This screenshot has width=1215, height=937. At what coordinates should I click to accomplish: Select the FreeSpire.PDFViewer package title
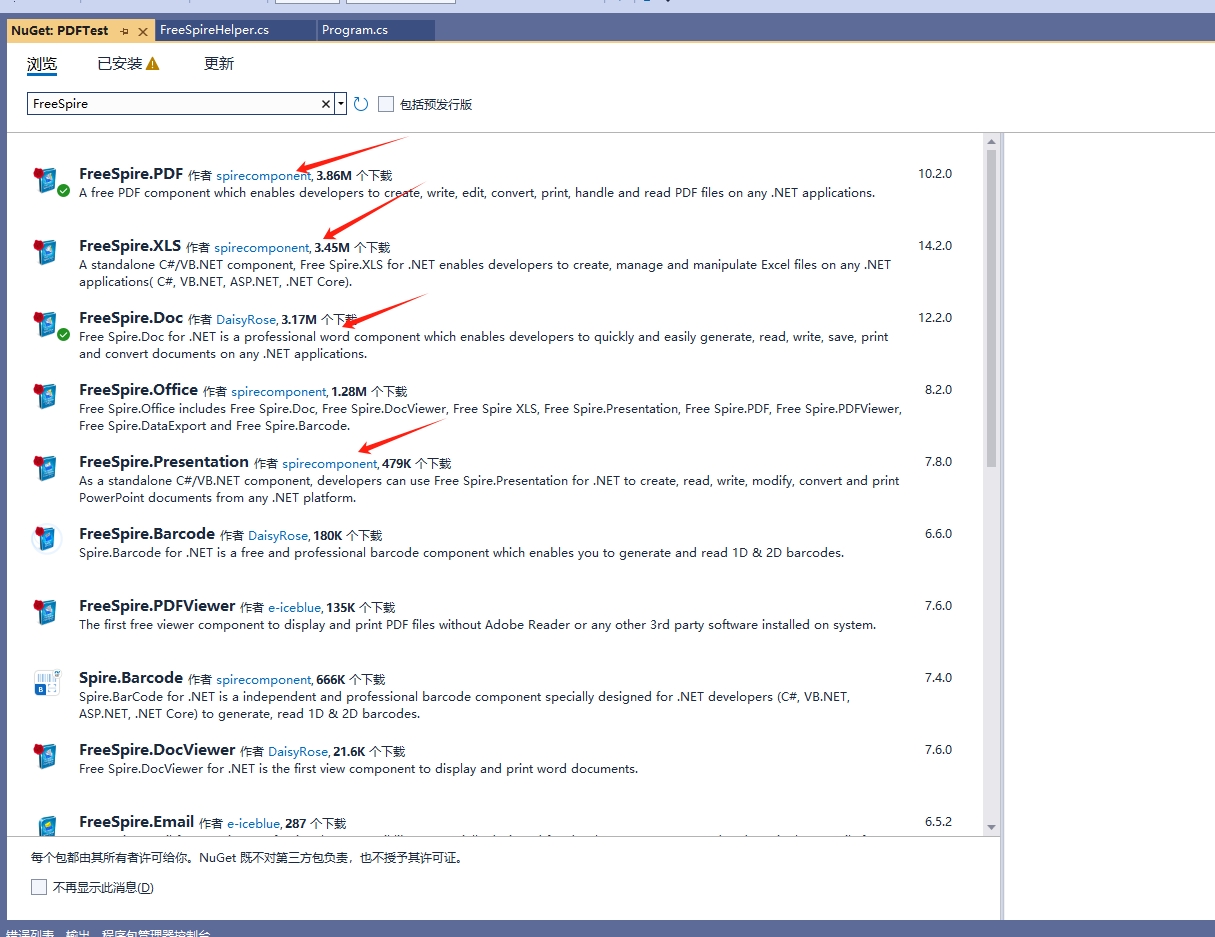157,606
